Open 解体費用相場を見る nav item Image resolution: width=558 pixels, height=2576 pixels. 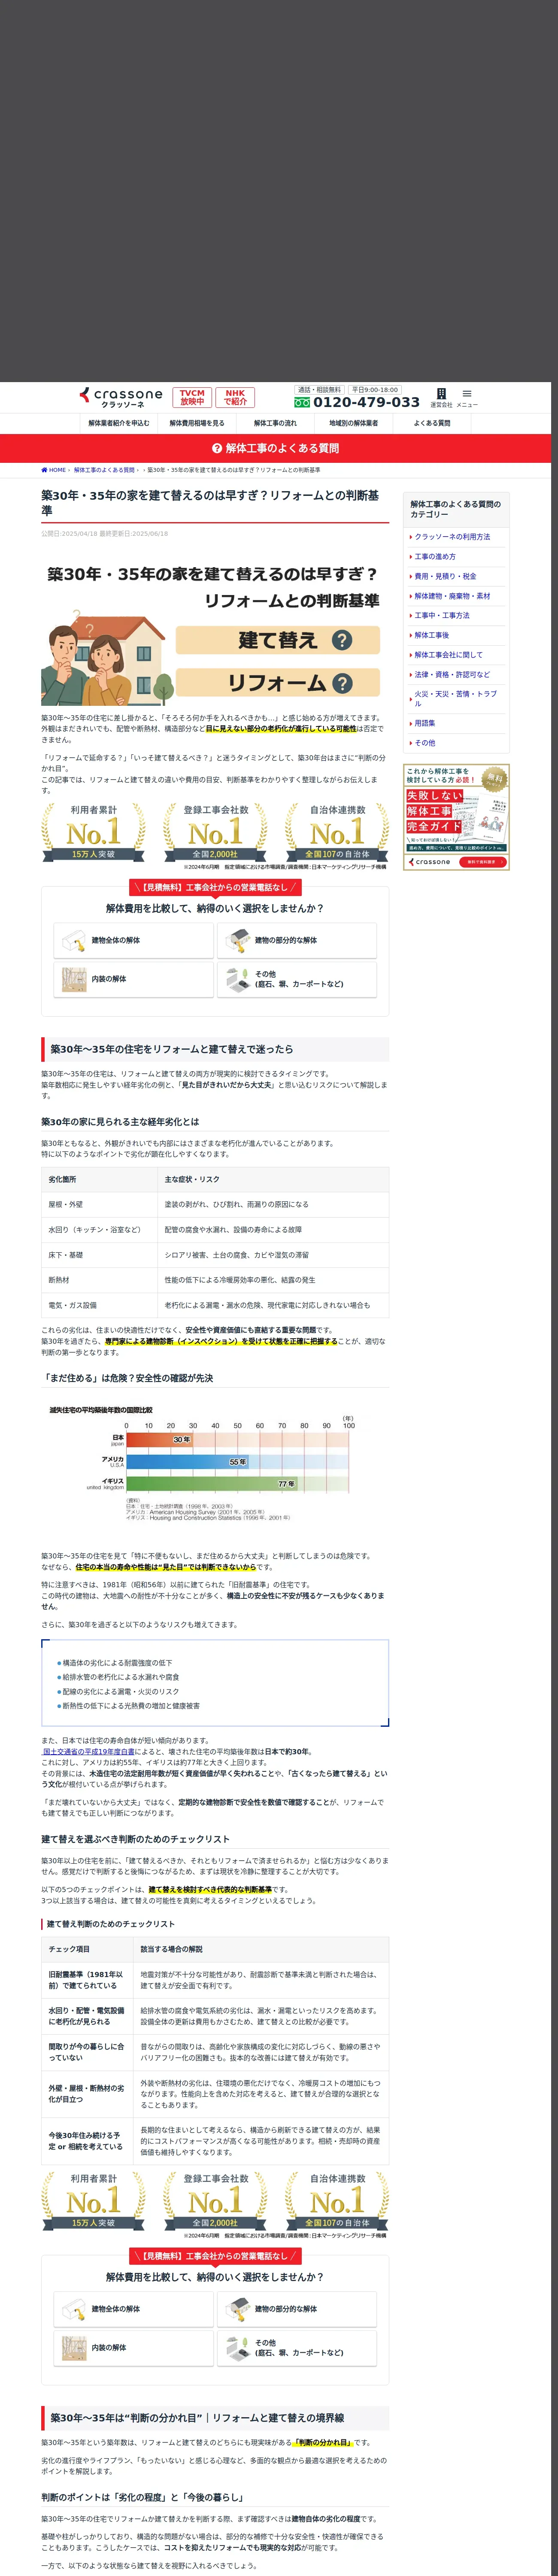coord(197,423)
